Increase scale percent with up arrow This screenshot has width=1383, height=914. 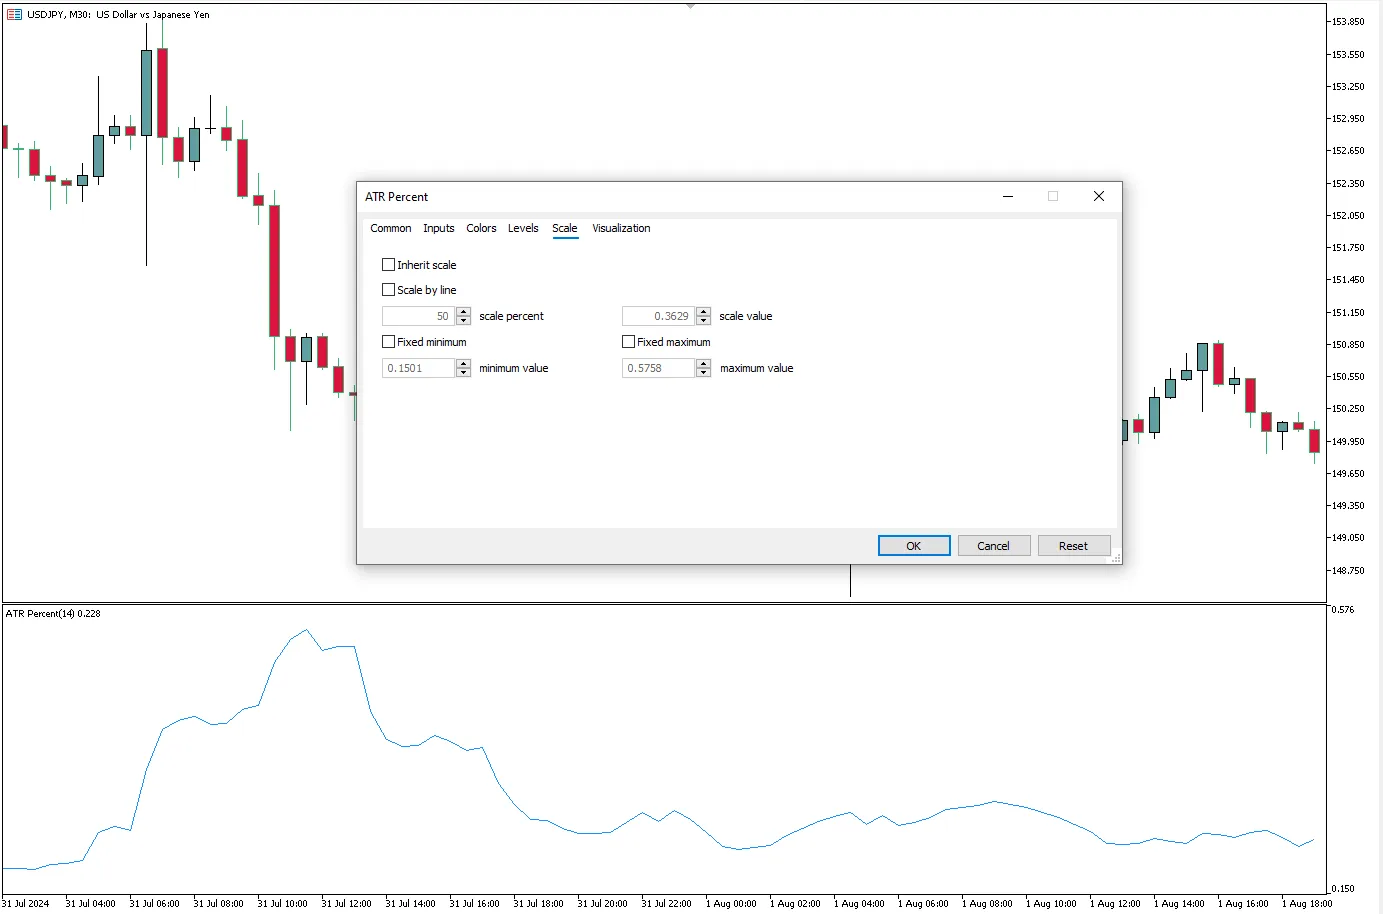(463, 312)
